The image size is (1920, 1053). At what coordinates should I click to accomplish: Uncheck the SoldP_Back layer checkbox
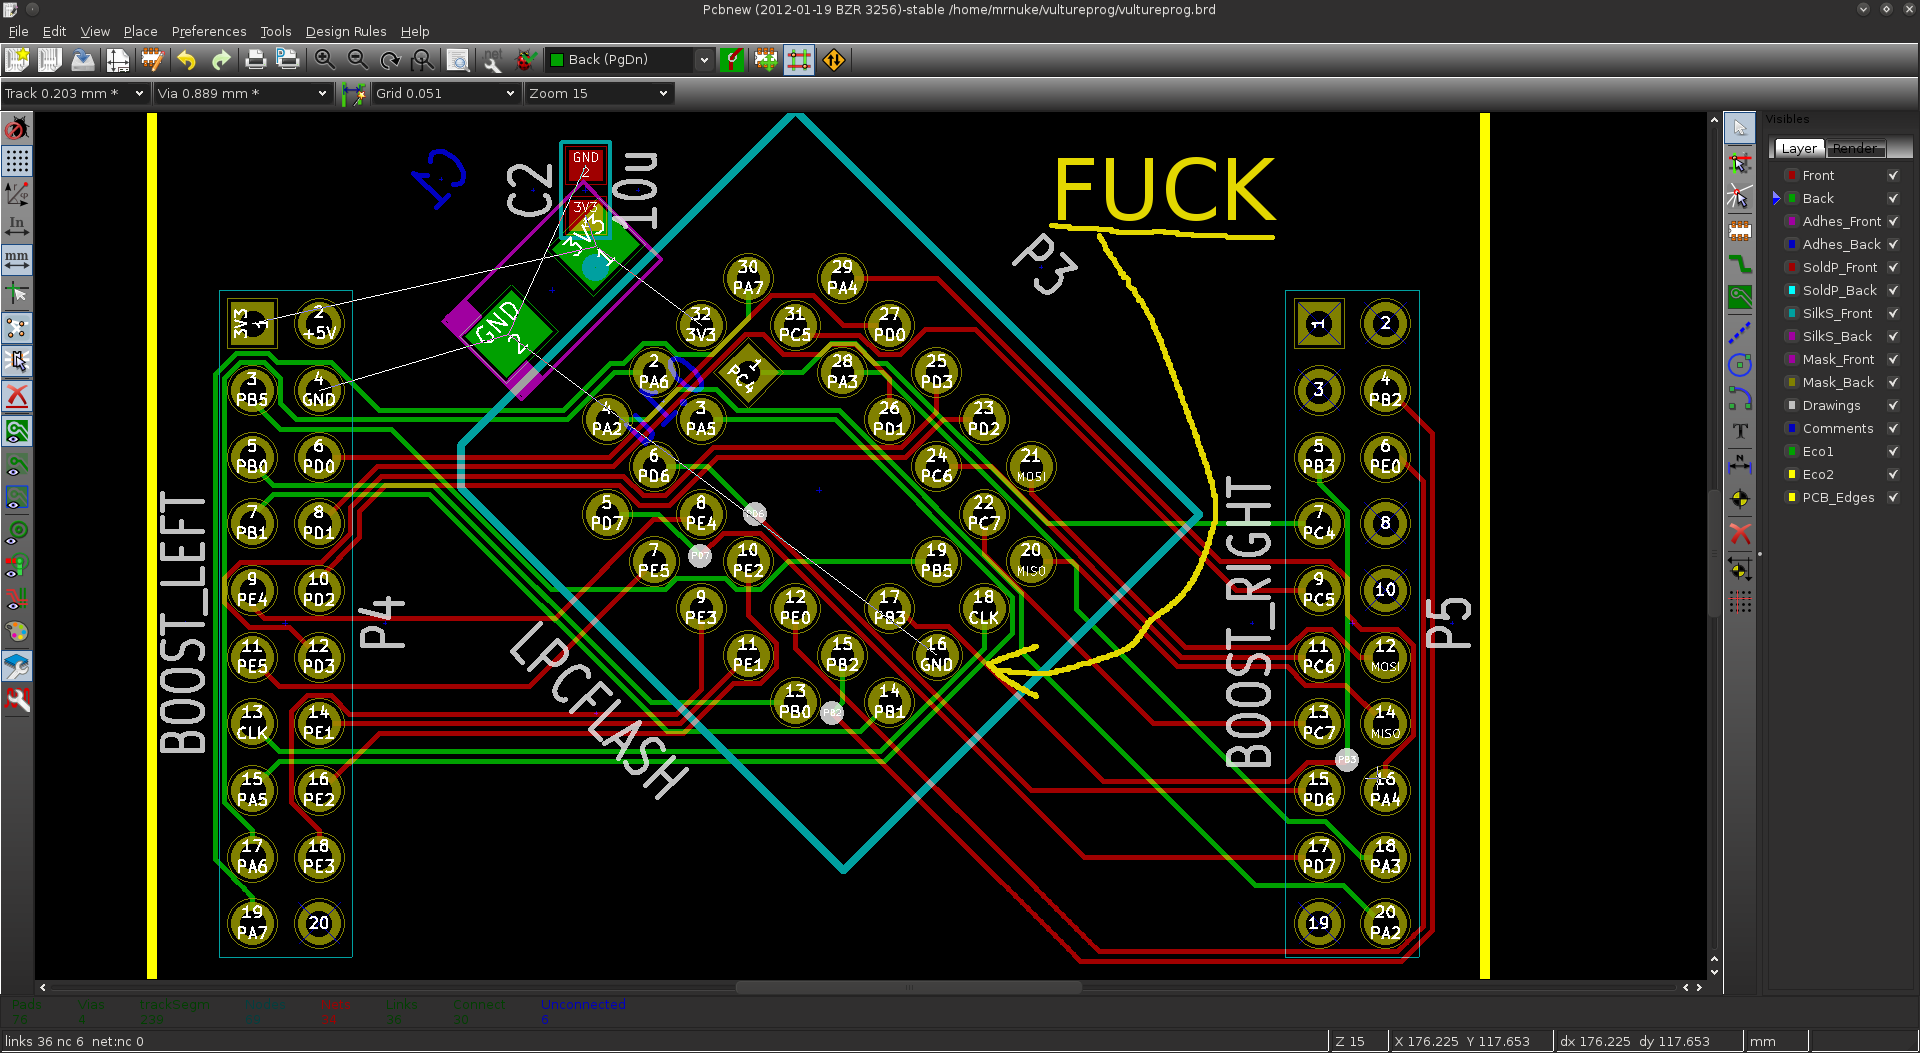[1893, 290]
